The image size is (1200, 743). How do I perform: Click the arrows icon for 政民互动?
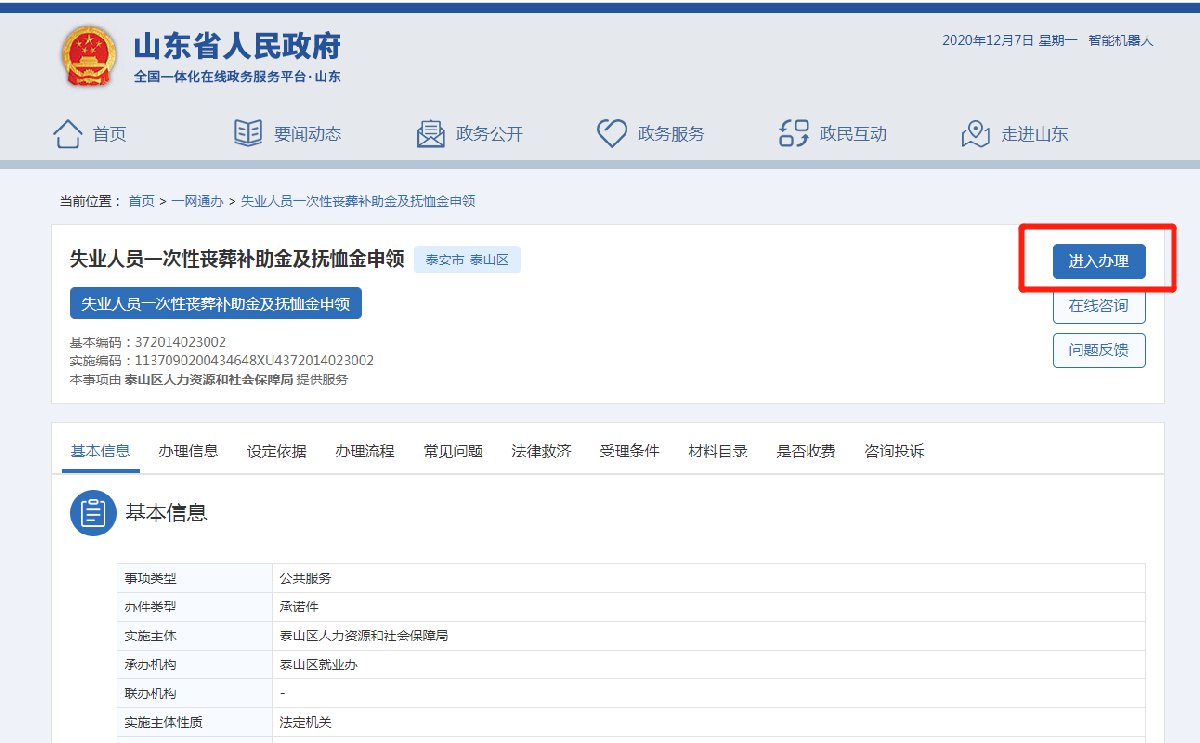pyautogui.click(x=794, y=134)
